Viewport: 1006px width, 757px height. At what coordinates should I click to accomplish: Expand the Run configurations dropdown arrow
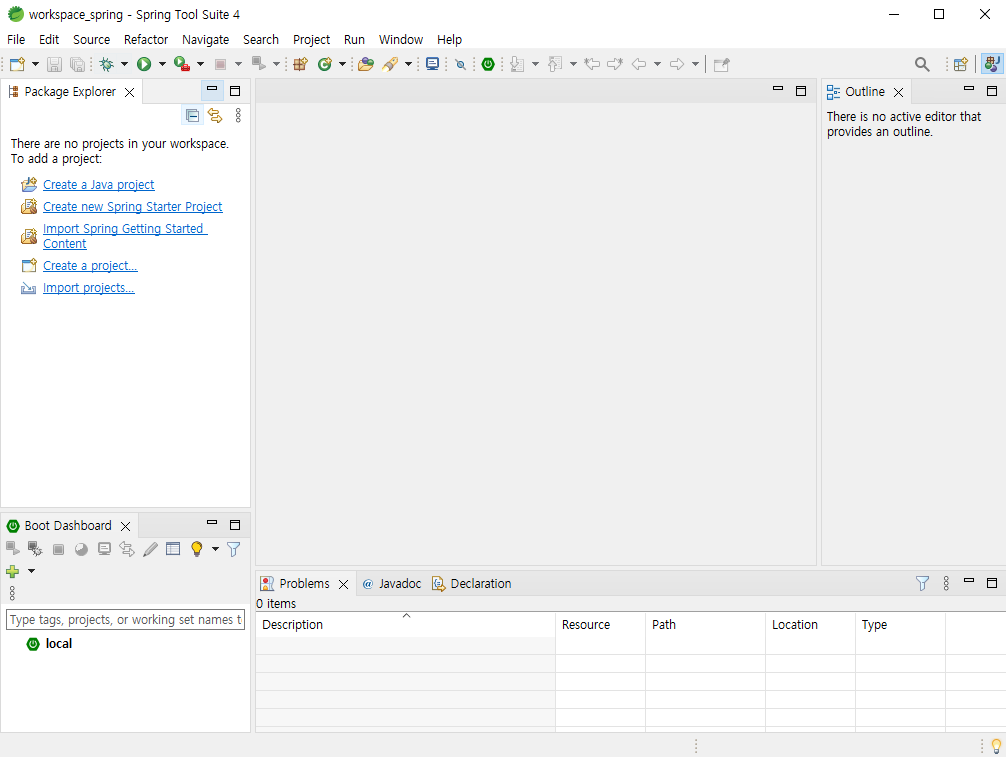[162, 64]
